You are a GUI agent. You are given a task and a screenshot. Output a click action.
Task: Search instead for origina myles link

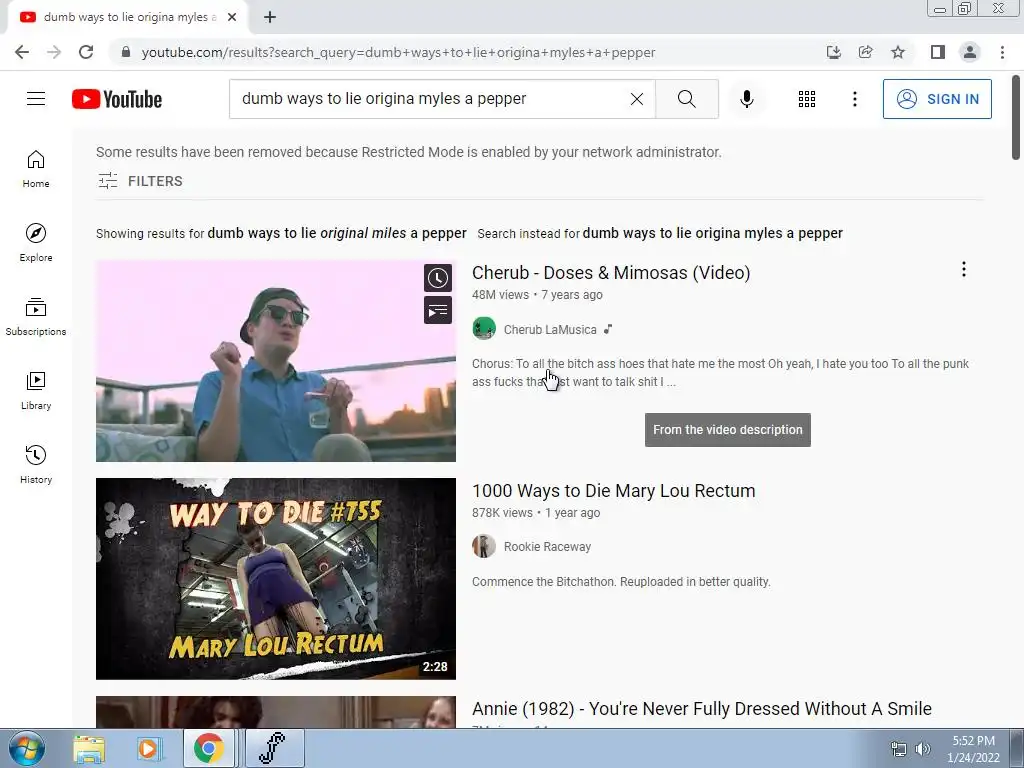712,233
